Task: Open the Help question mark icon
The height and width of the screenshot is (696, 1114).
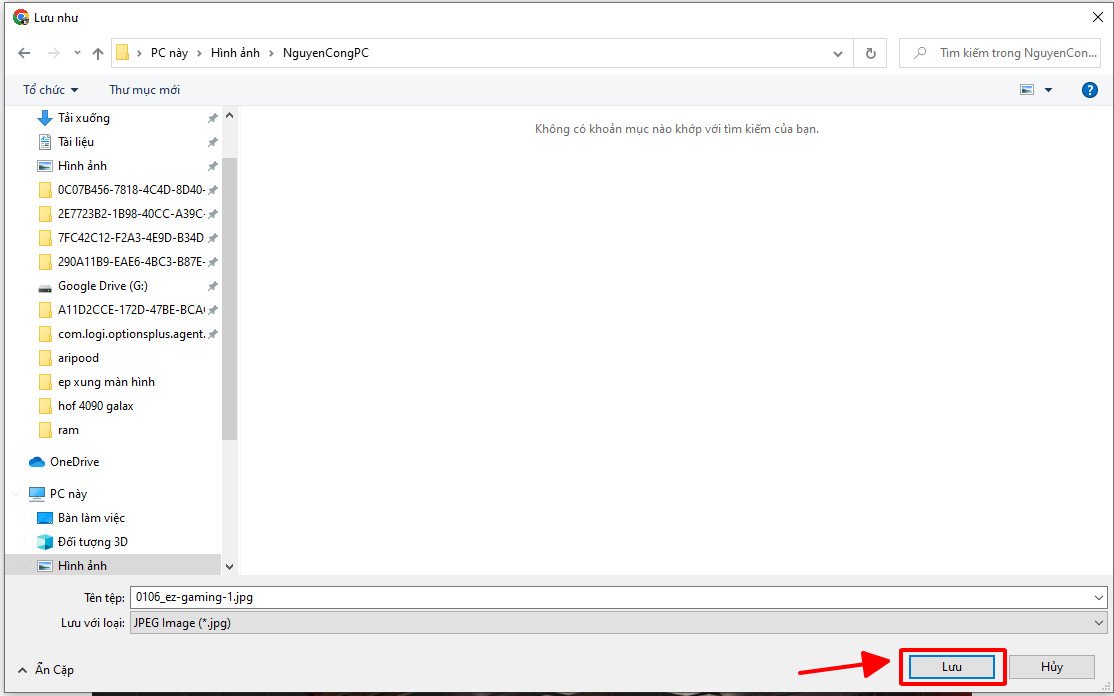Action: (x=1089, y=89)
